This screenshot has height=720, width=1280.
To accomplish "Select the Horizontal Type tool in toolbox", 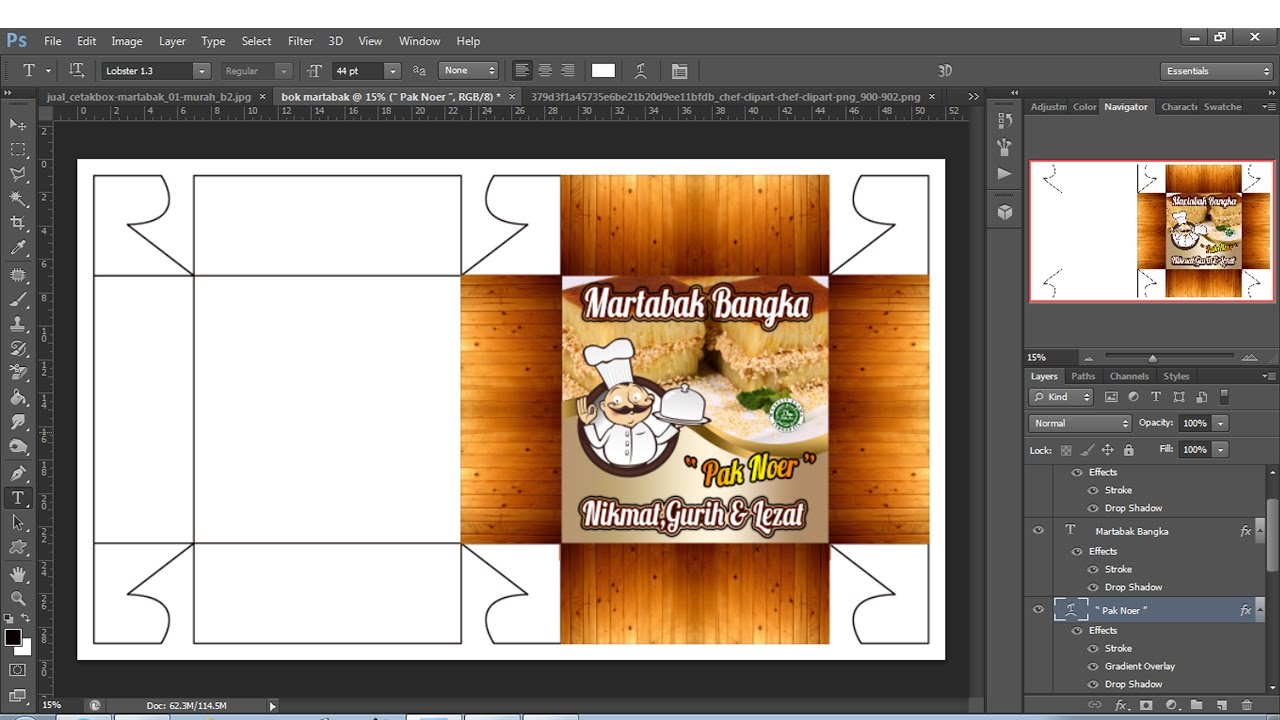I will point(18,498).
